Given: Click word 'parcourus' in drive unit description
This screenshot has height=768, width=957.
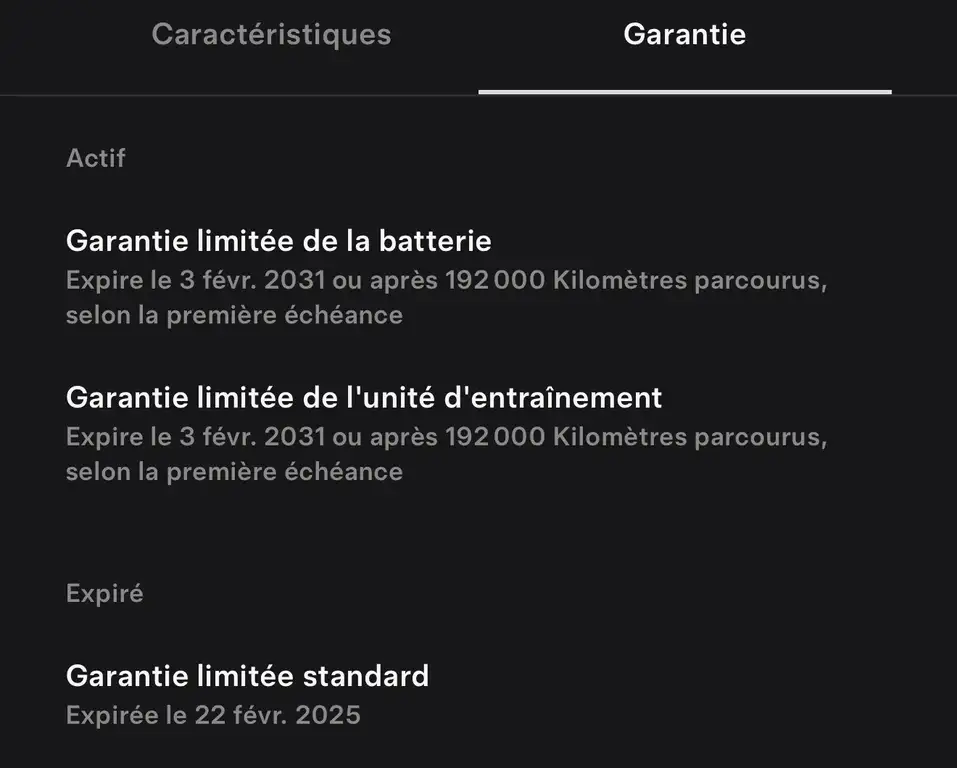Looking at the screenshot, I should coord(760,437).
